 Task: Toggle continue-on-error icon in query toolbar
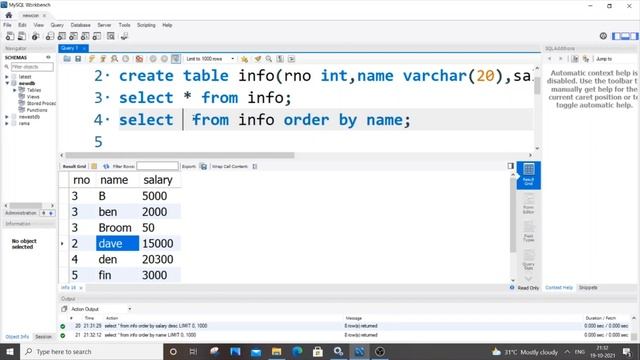pyautogui.click(x=139, y=59)
